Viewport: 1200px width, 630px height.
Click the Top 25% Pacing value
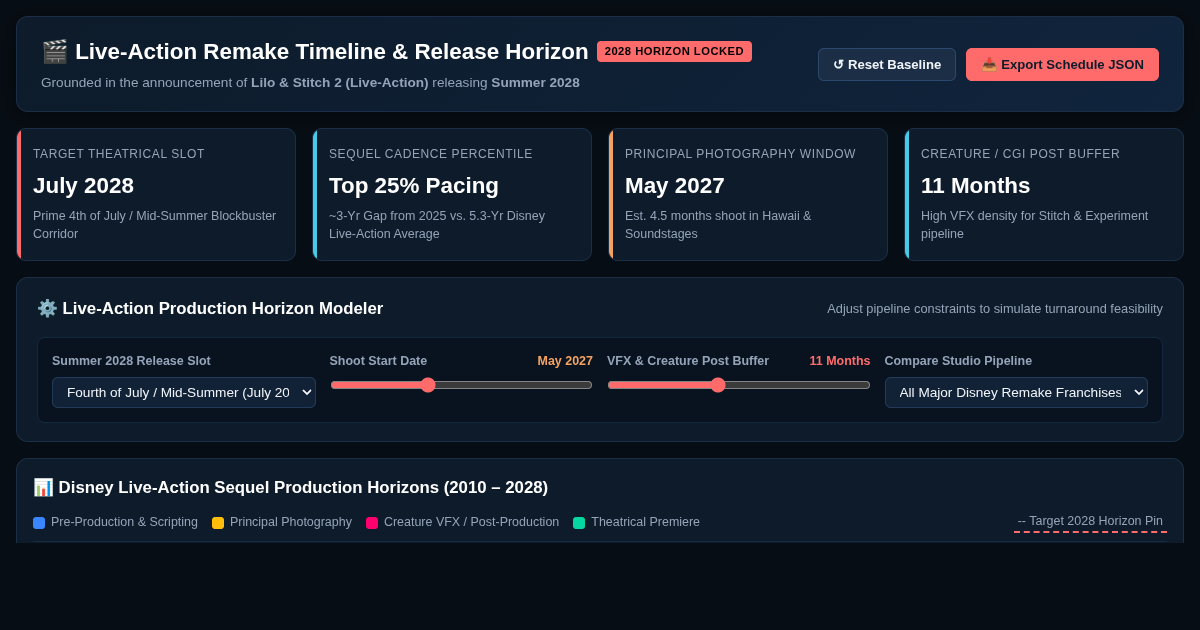point(414,185)
